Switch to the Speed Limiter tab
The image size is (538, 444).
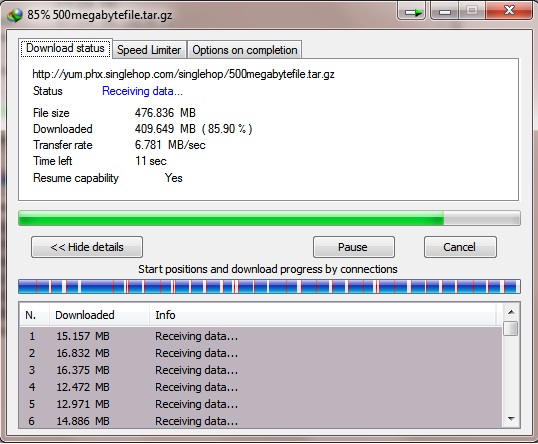coord(149,50)
